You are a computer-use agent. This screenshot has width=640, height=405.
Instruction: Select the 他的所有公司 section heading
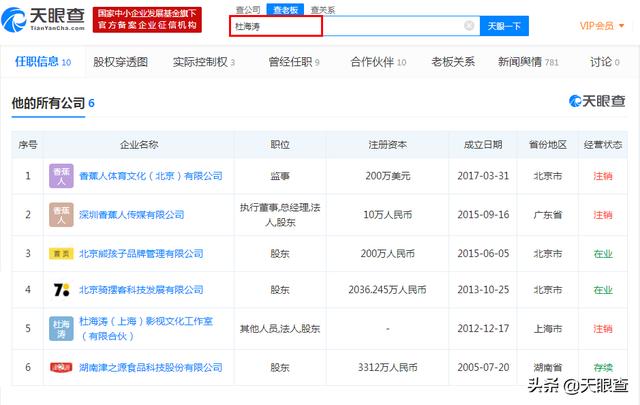click(48, 103)
